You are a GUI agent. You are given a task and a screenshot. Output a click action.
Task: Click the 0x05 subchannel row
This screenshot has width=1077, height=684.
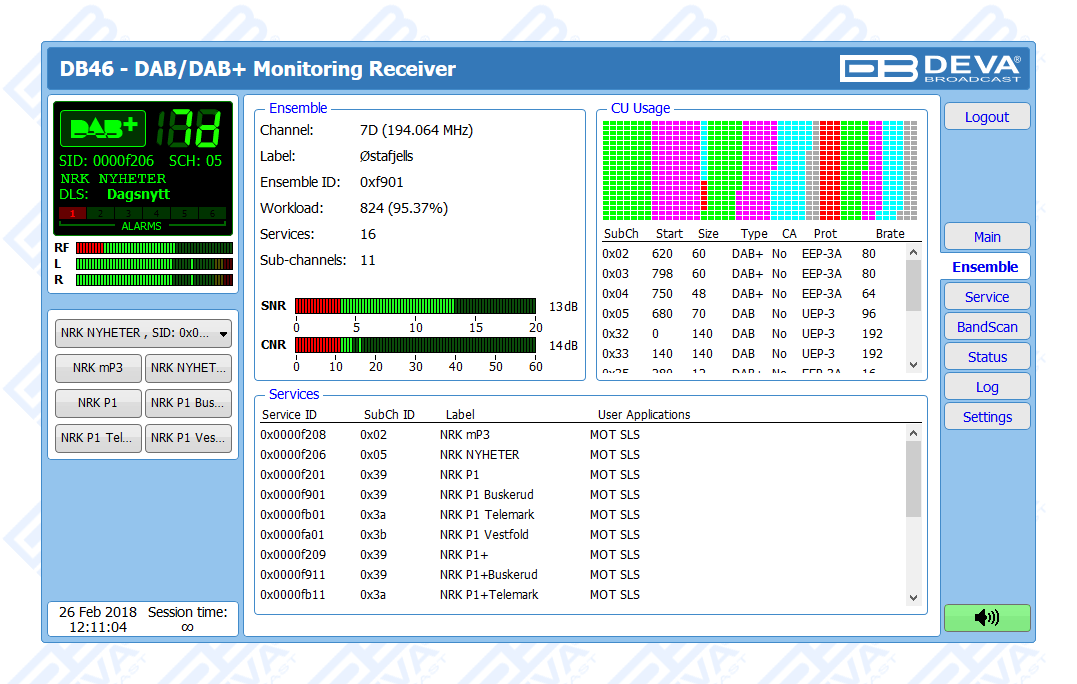pos(750,314)
